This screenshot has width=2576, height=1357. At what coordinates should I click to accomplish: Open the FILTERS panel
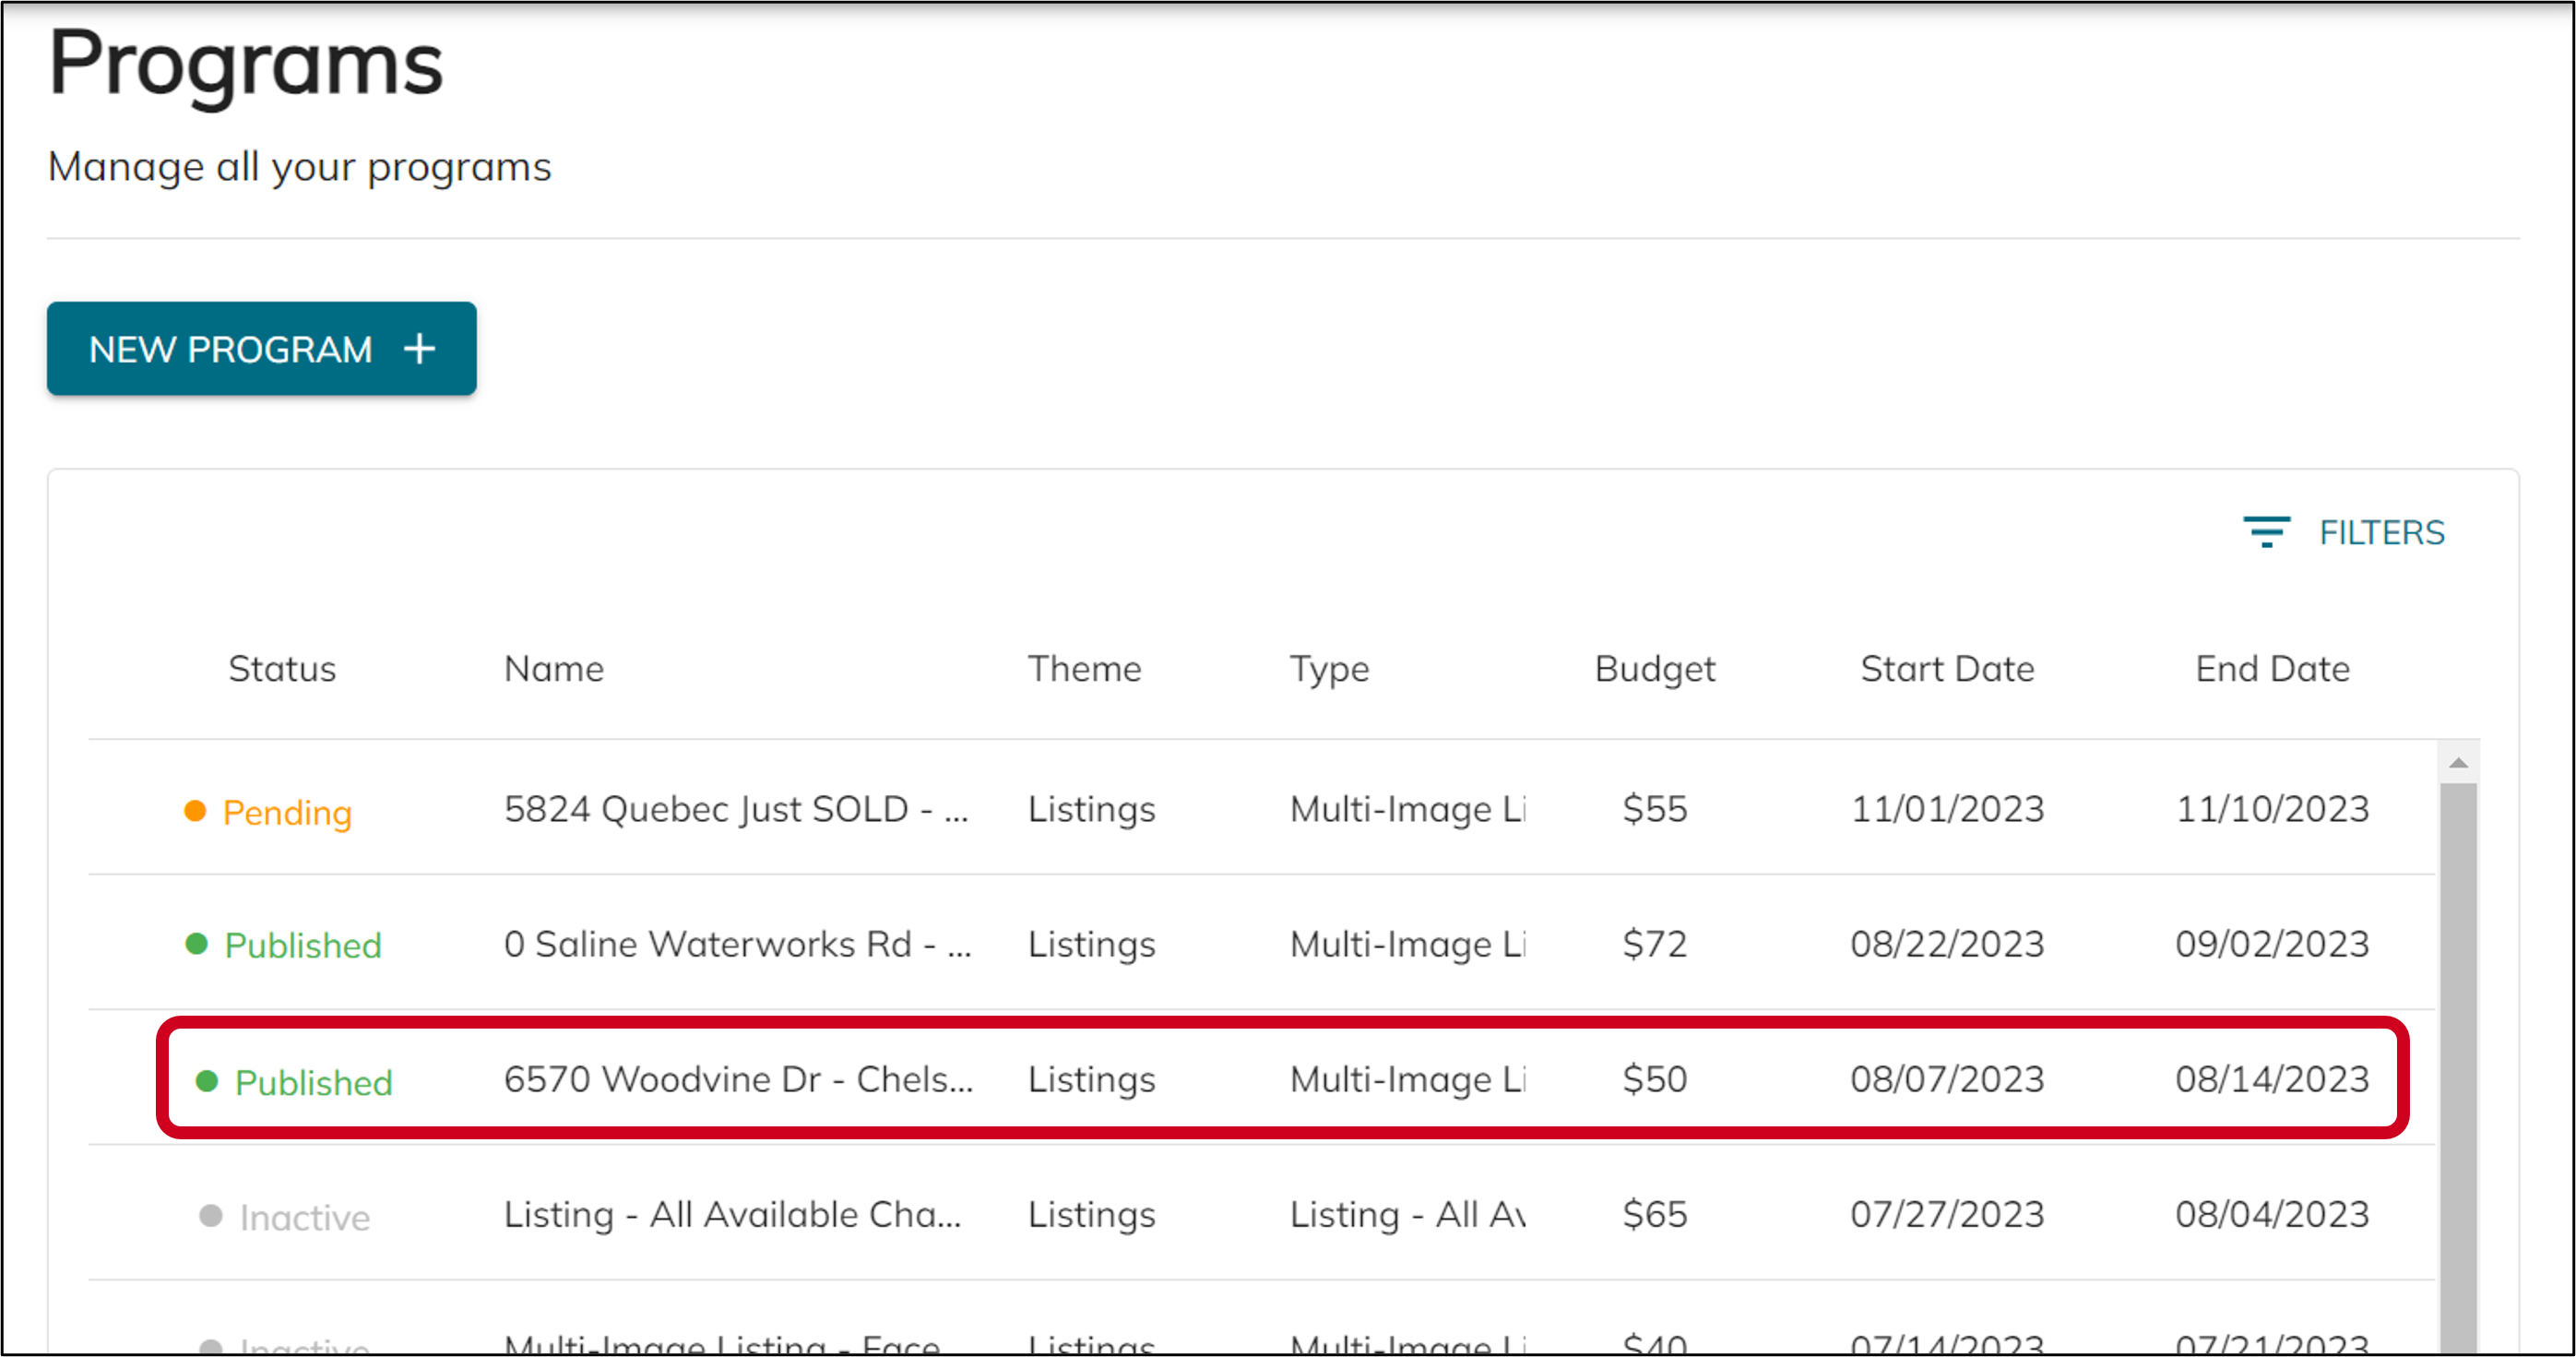coord(2343,532)
